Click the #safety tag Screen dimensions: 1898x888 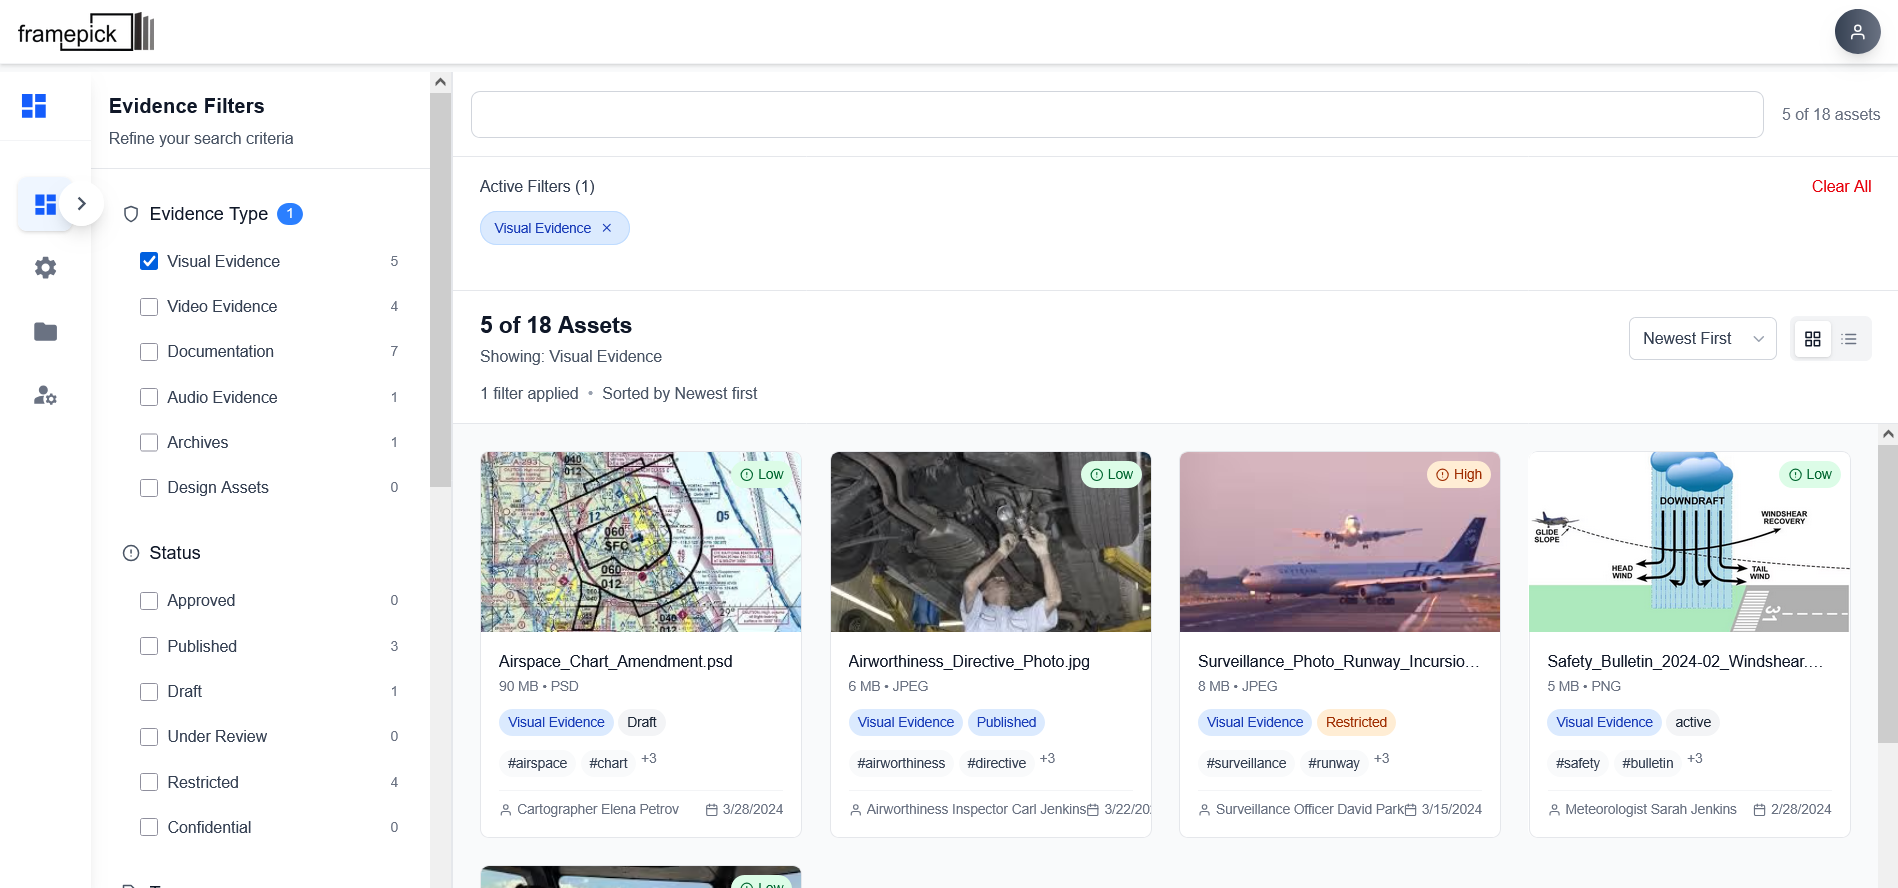coord(1578,763)
